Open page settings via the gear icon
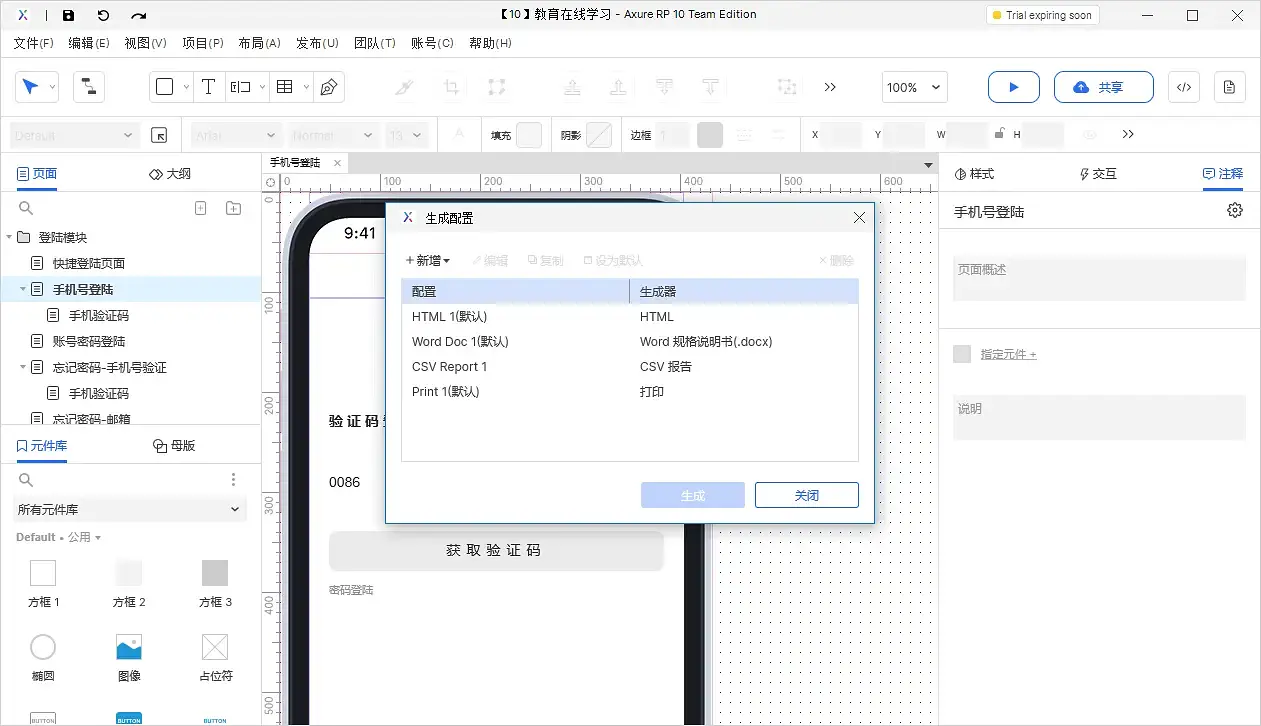The height and width of the screenshot is (726, 1261). point(1234,210)
